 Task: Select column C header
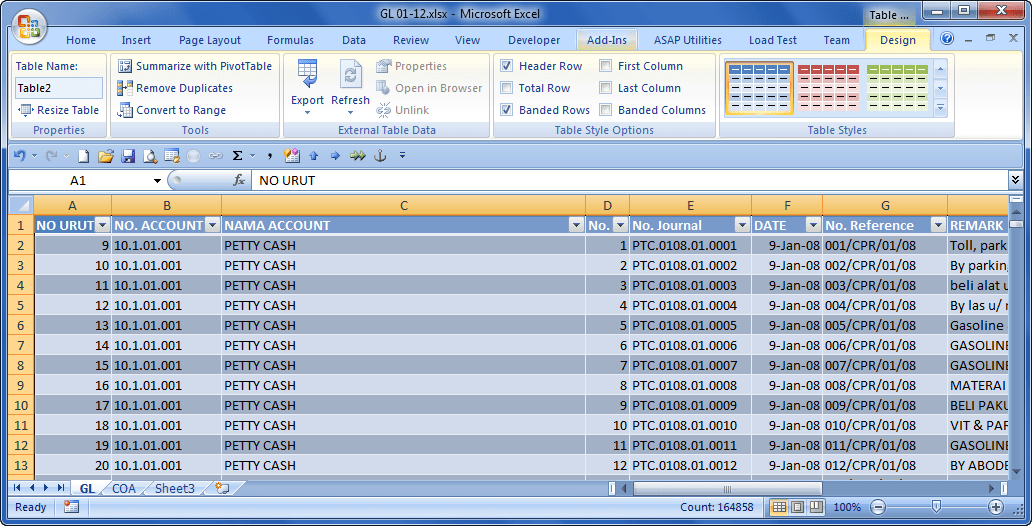403,205
